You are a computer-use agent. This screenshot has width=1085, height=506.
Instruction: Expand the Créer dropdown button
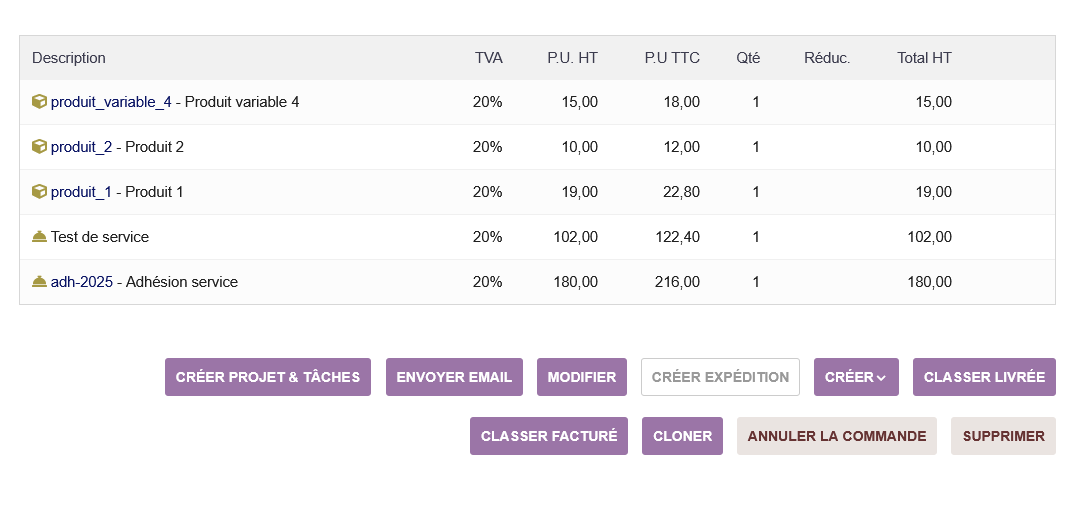[856, 377]
